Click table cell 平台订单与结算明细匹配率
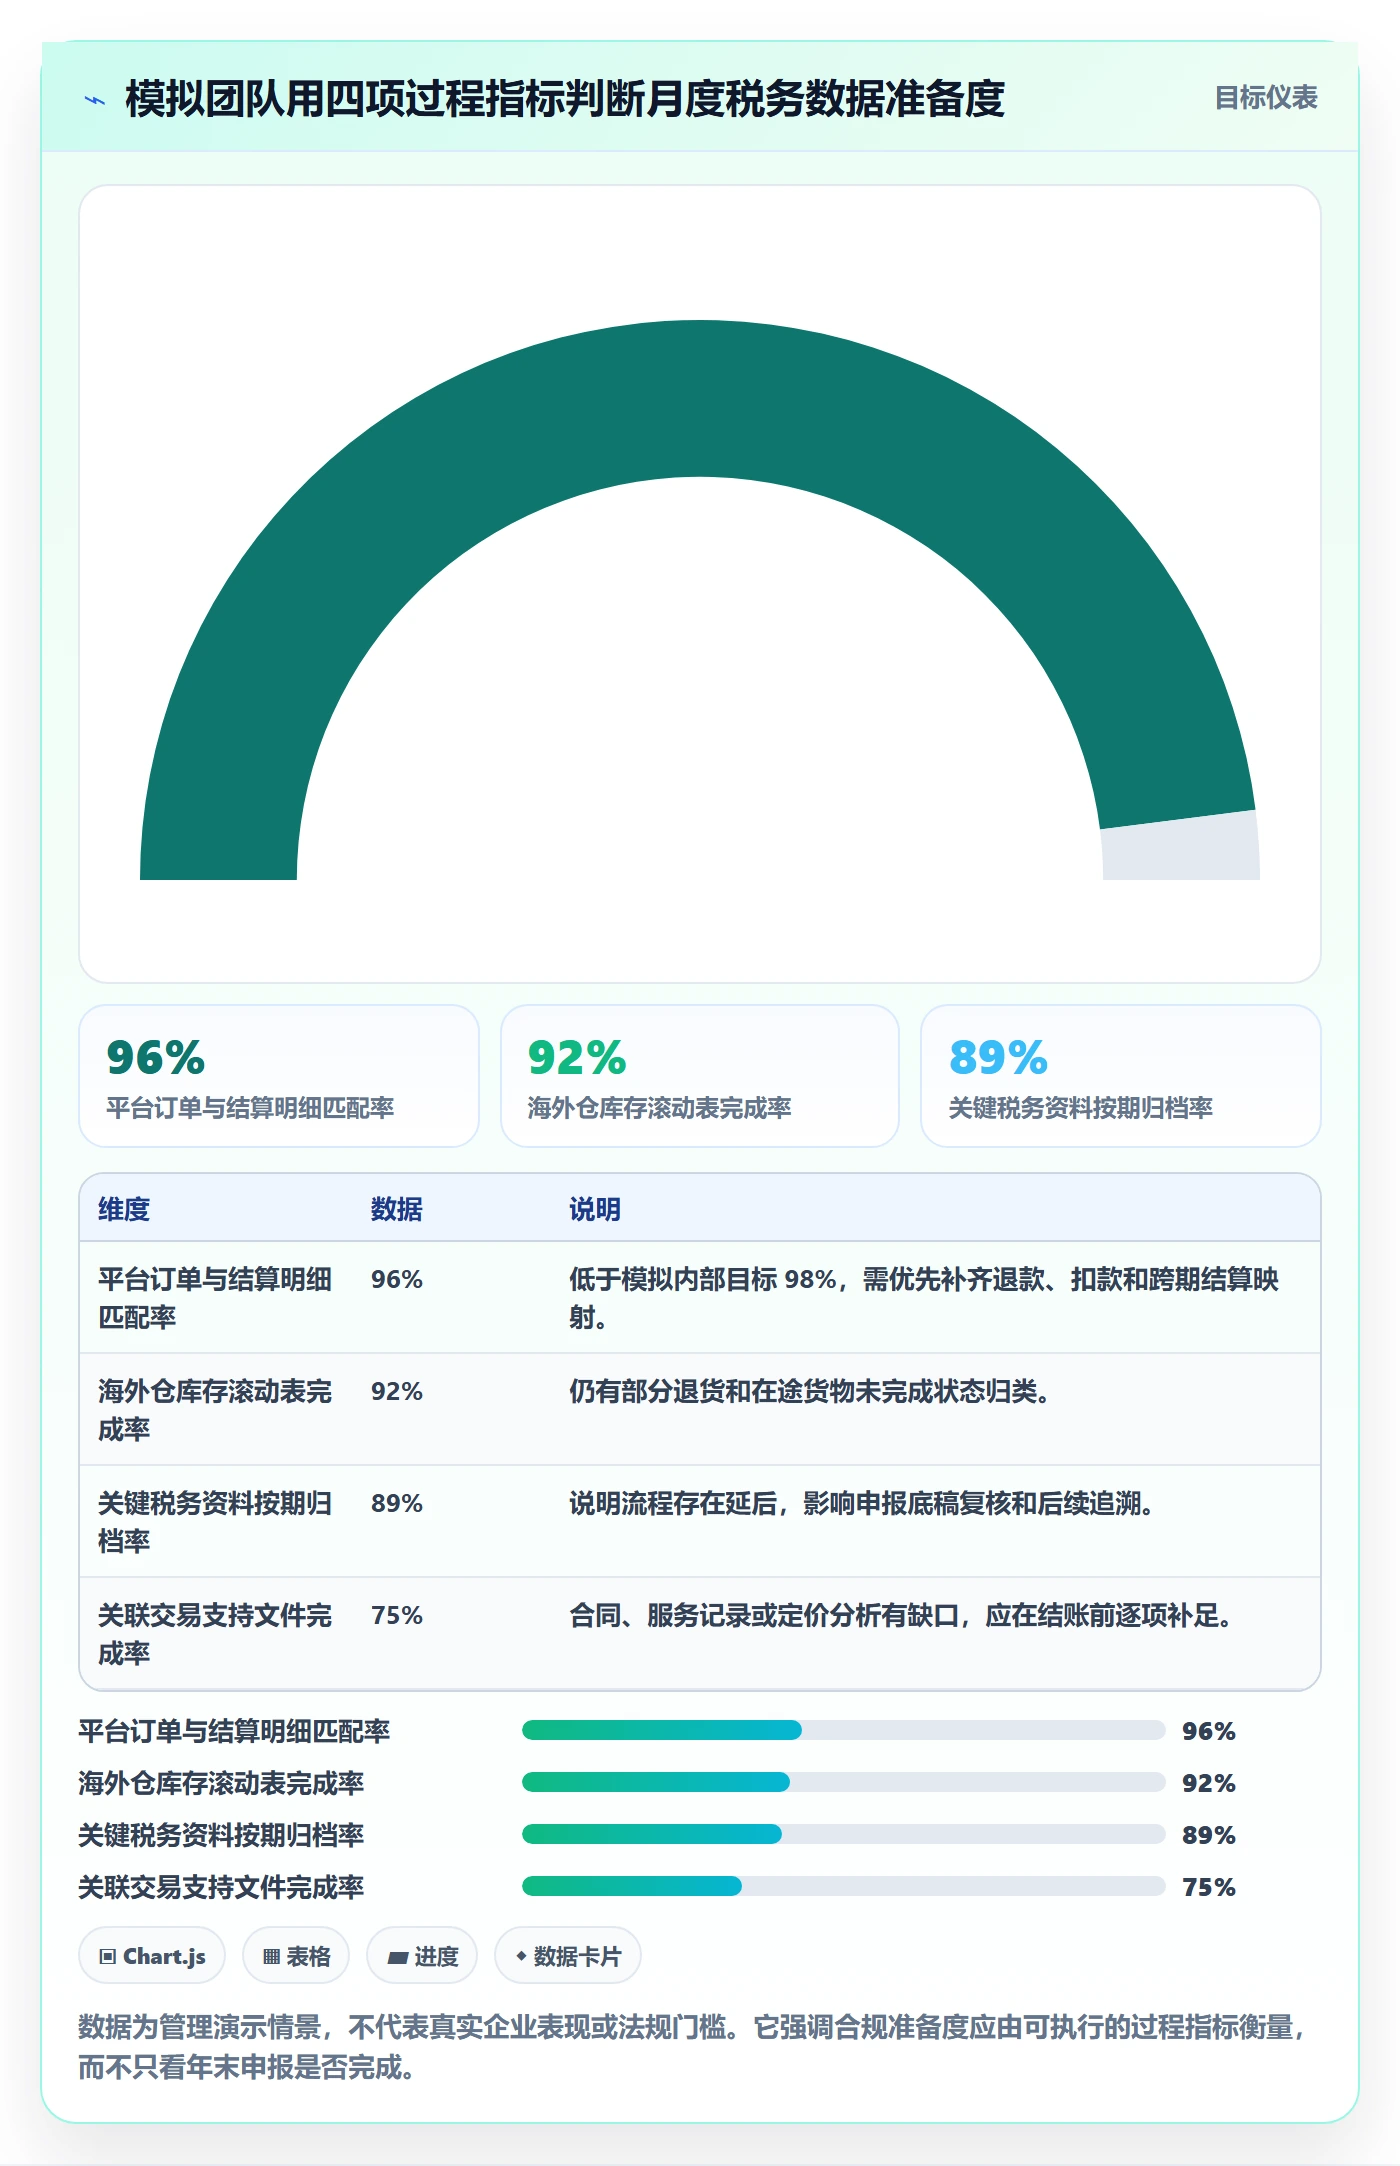Viewport: 1400px width, 2166px height. tap(216, 1298)
